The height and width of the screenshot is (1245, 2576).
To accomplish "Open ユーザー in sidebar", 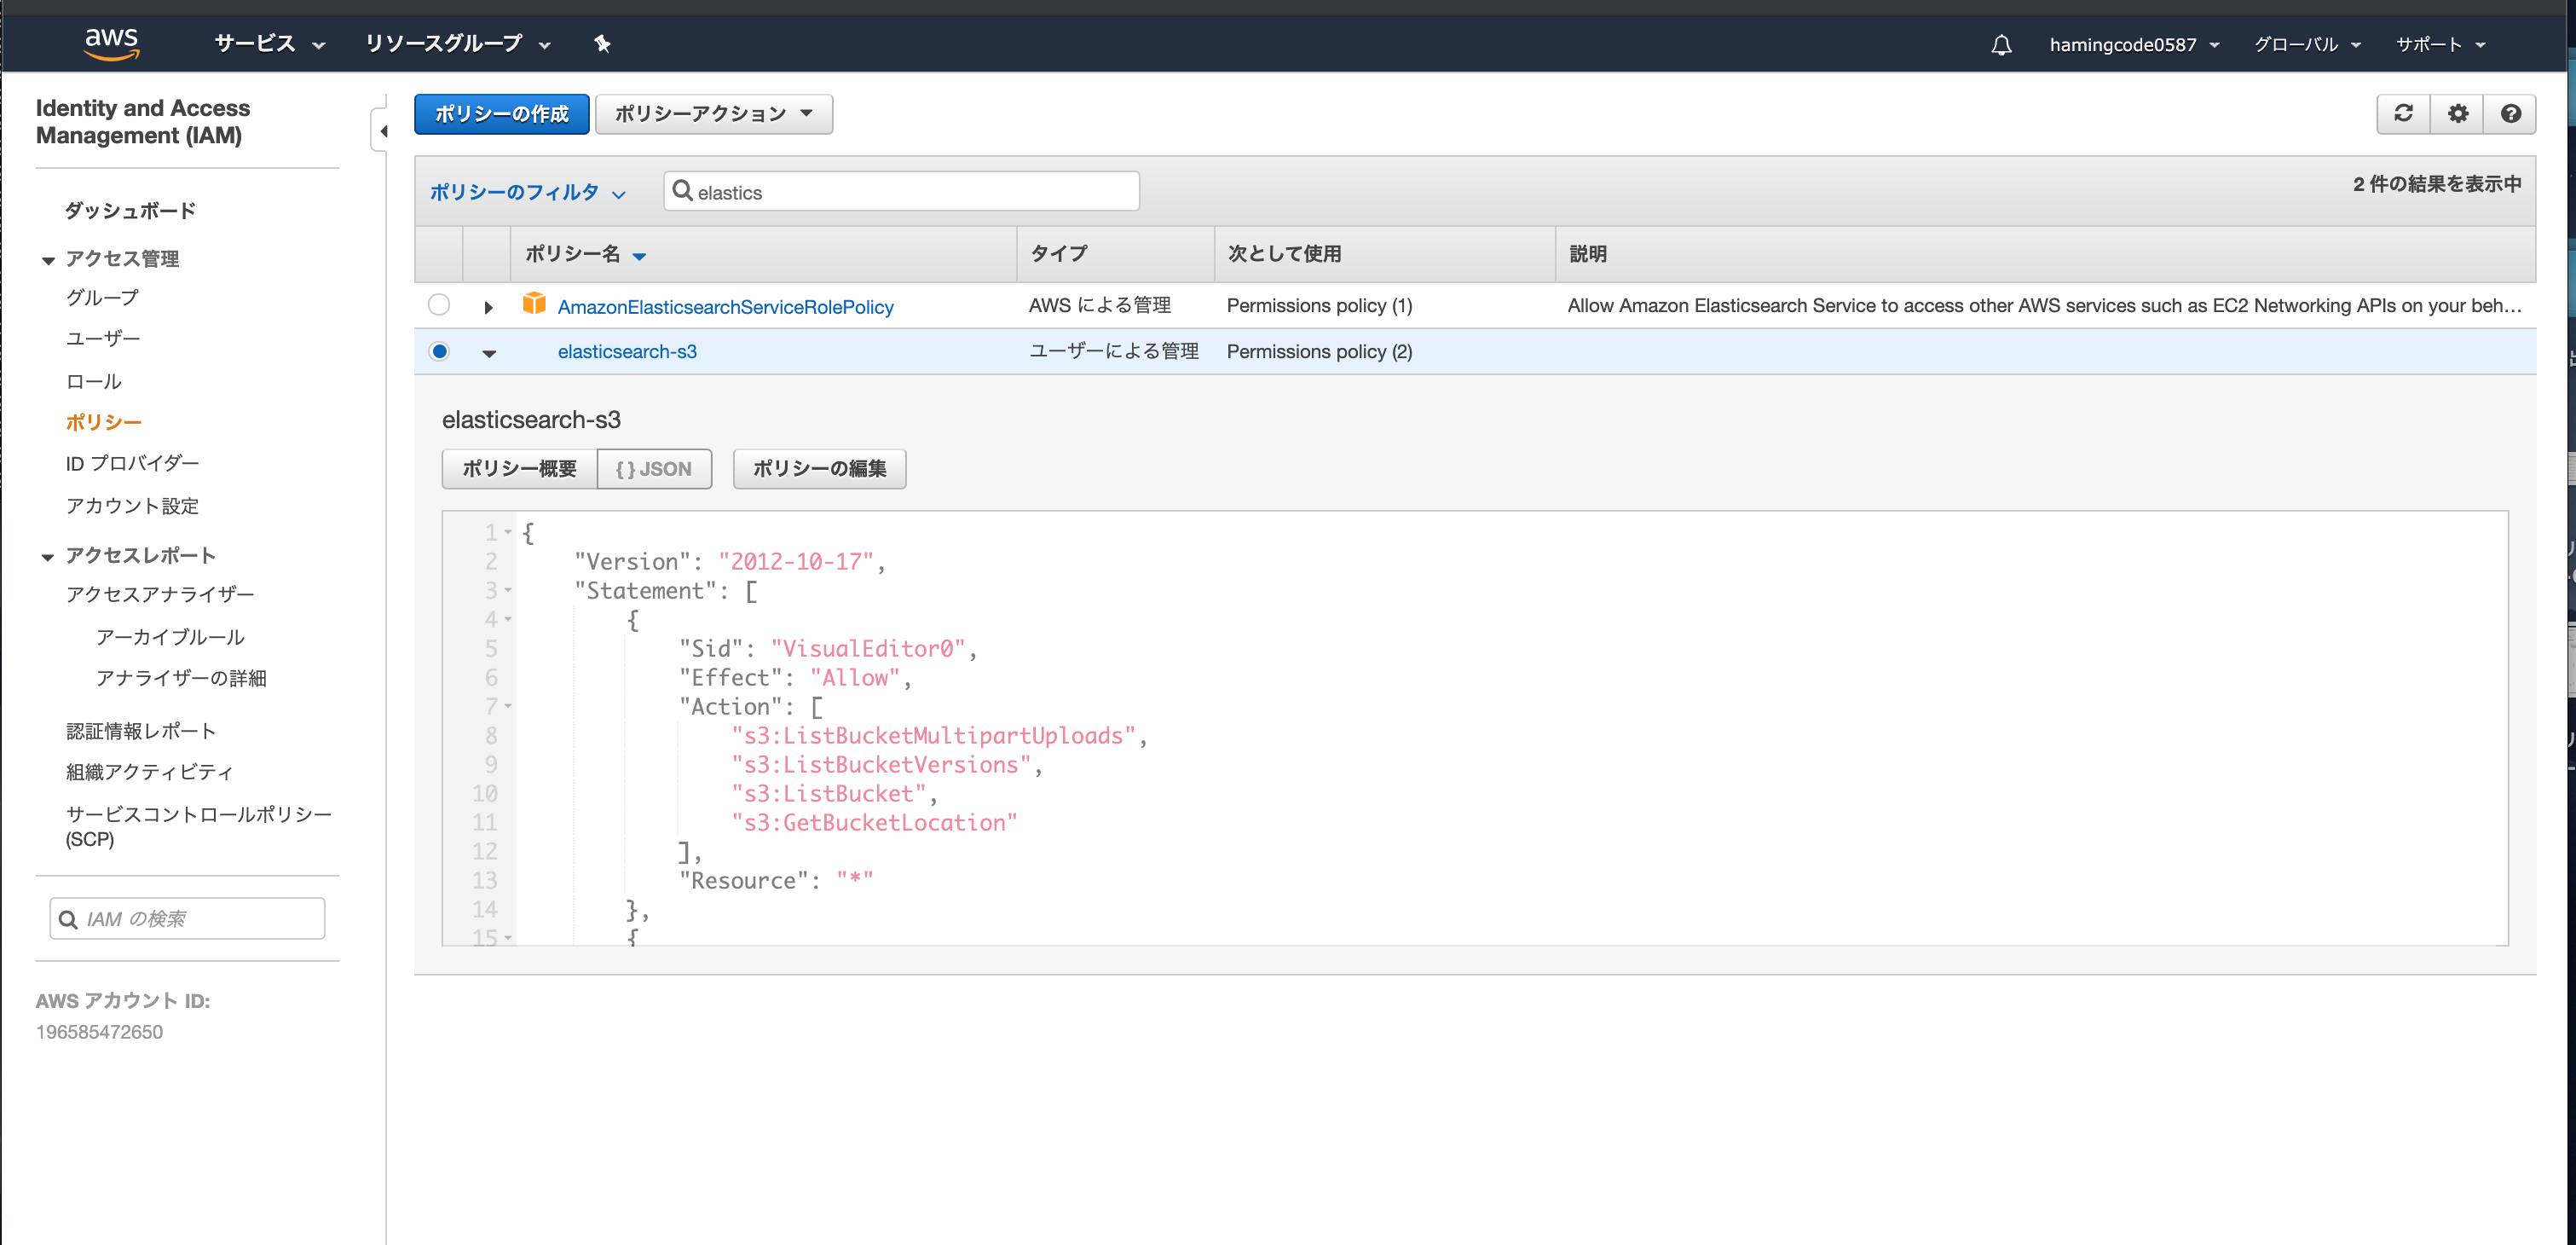I will 102,338.
